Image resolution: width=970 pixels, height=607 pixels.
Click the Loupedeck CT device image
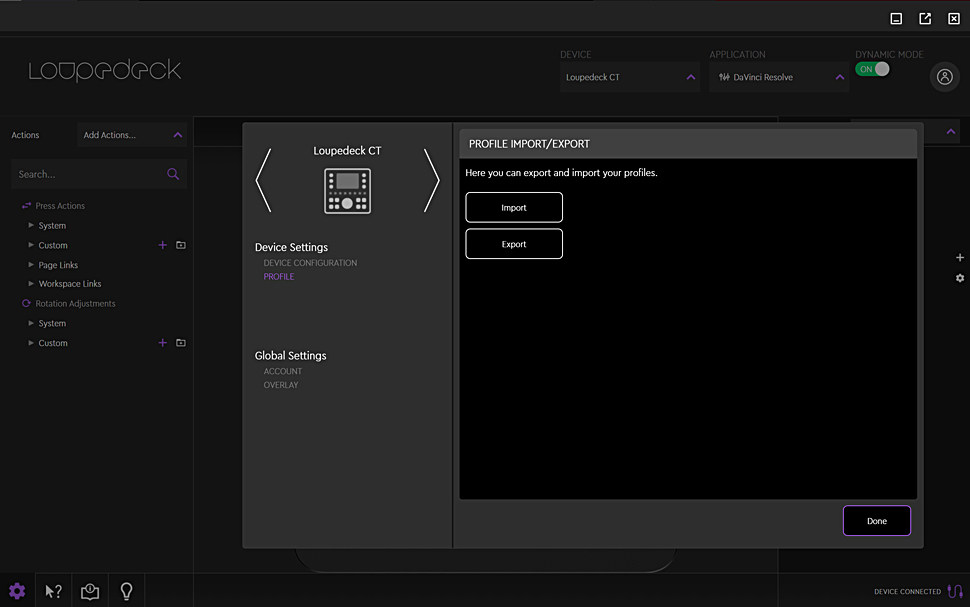coord(348,191)
